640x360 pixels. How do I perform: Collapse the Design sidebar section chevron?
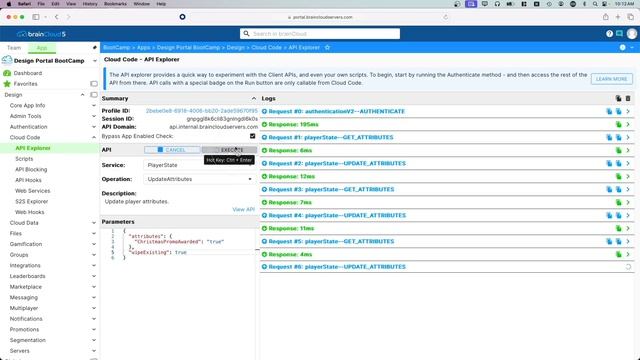82,95
